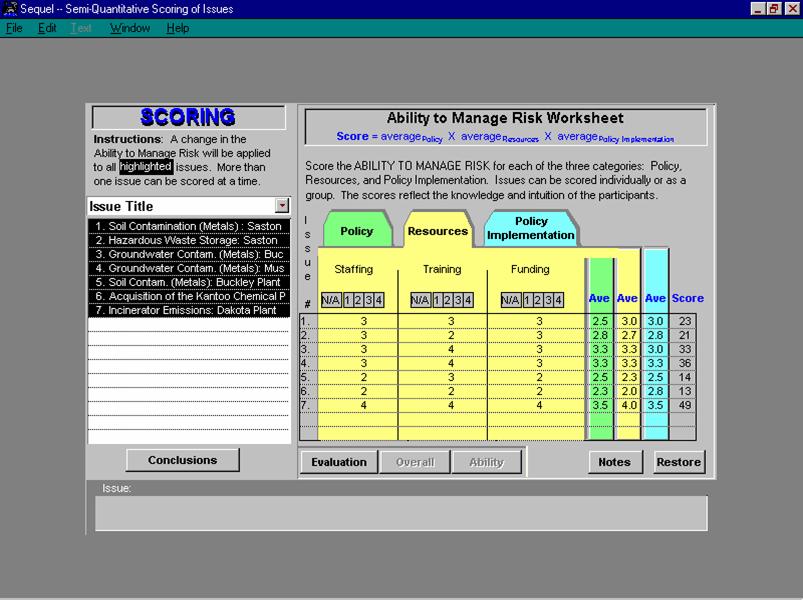803x600 pixels.
Task: Click Funding value 3 in row 4
Action: (x=539, y=363)
